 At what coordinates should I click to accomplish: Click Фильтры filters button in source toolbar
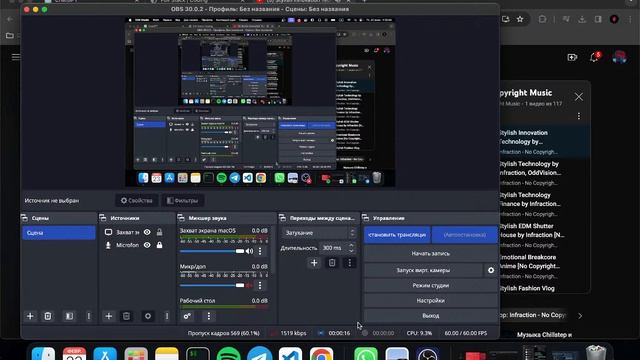[182, 200]
